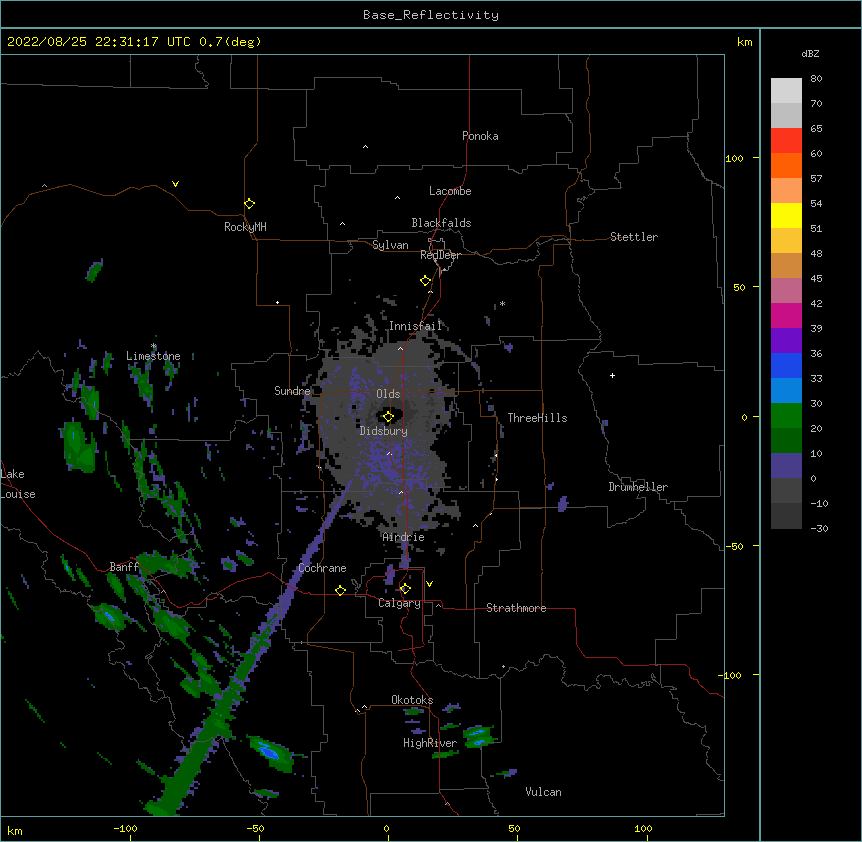The height and width of the screenshot is (842, 862).
Task: Click the Olds town label
Action: pyautogui.click(x=388, y=394)
